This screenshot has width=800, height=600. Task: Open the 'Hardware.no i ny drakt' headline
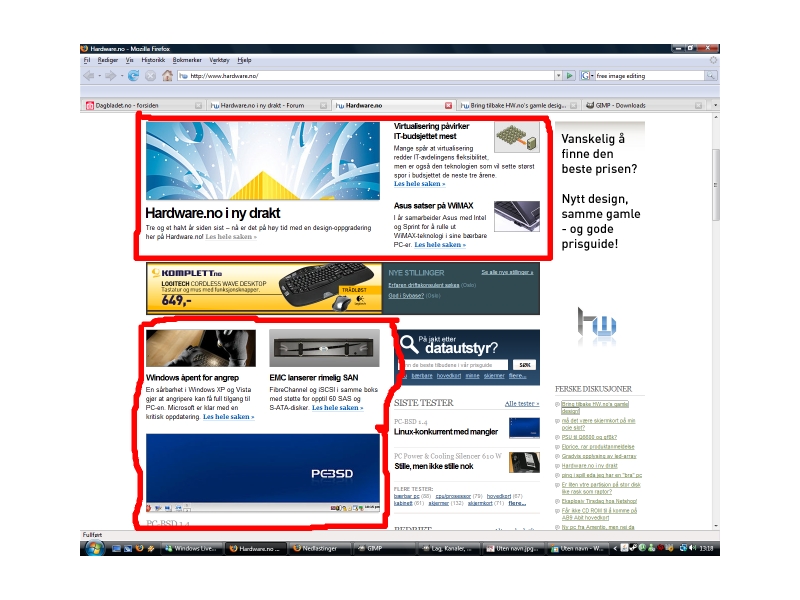(x=213, y=213)
